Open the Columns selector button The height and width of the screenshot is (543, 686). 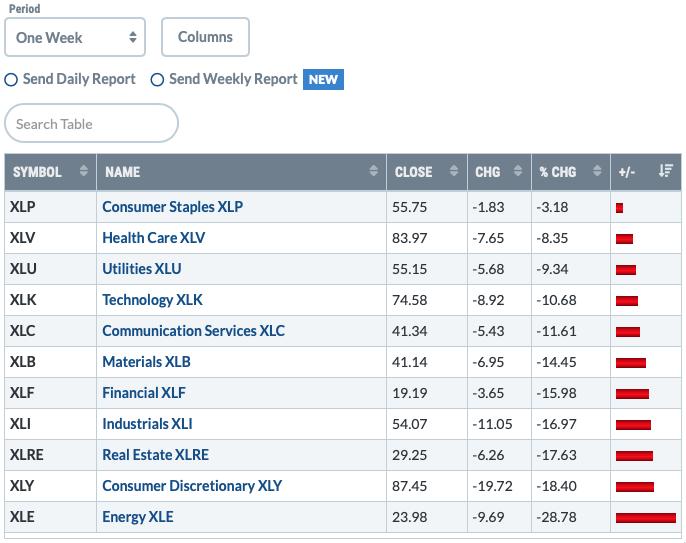[205, 37]
